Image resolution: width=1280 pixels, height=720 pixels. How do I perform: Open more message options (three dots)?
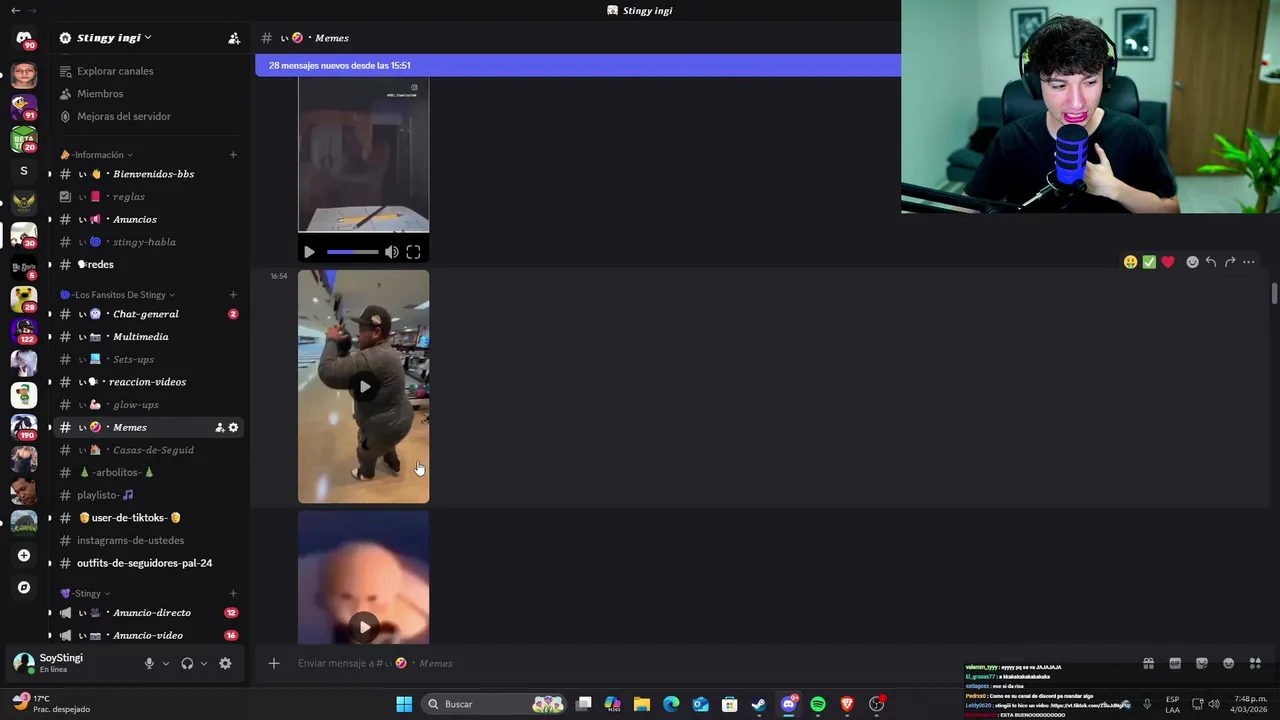click(x=1249, y=262)
